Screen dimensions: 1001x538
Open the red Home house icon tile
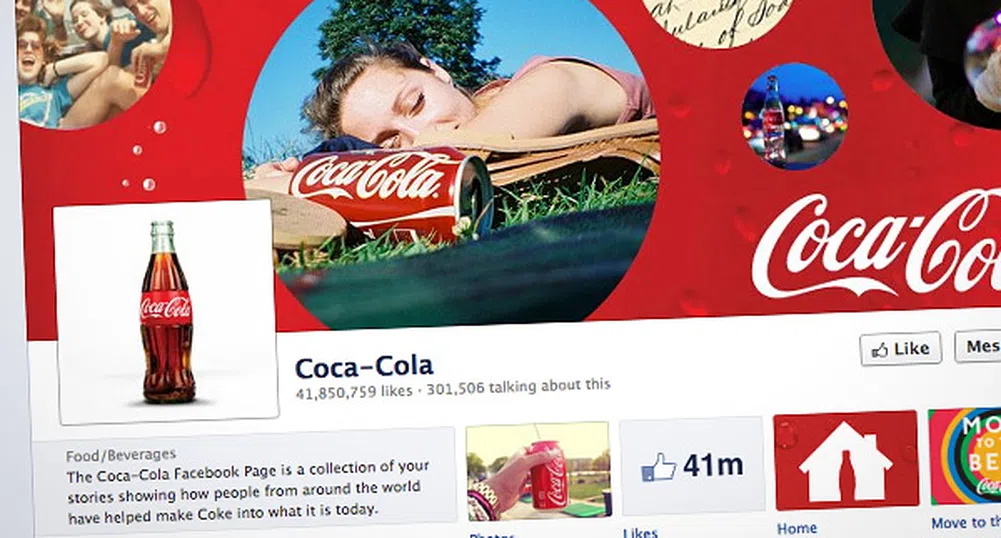tap(846, 460)
